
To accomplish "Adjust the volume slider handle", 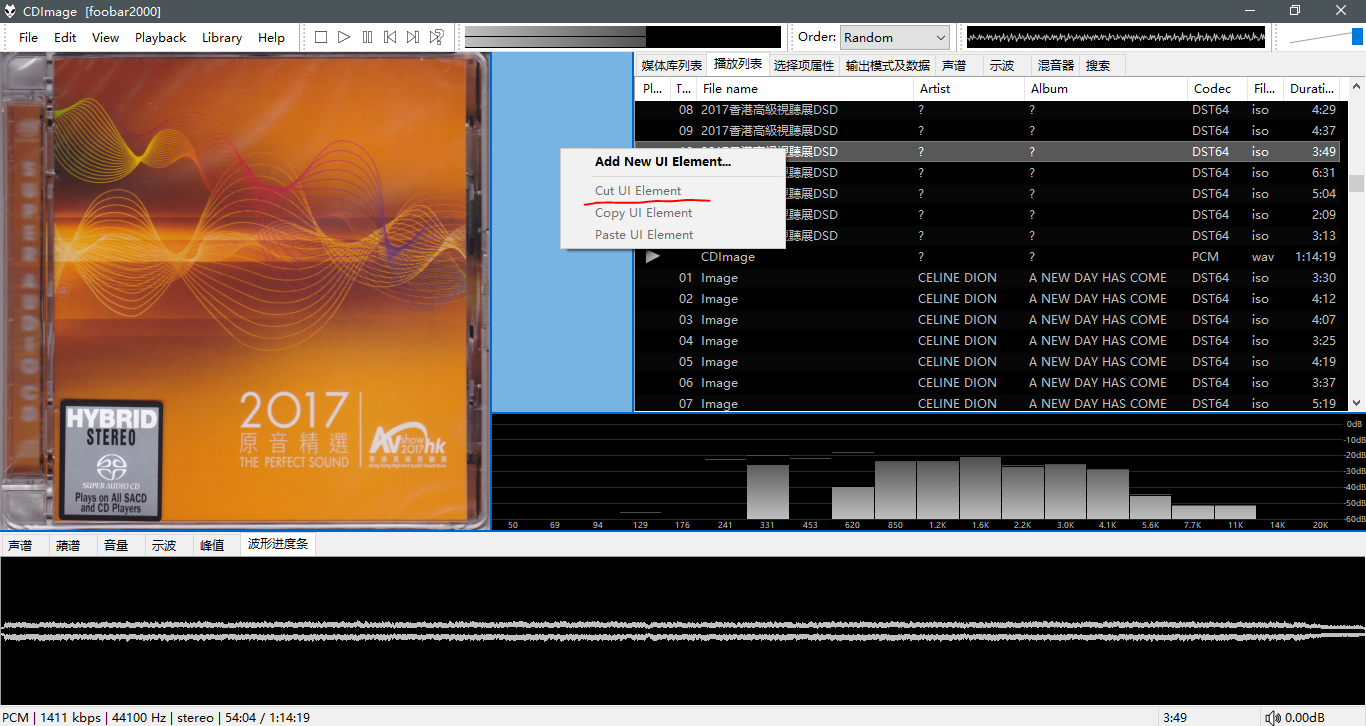I will point(1357,37).
